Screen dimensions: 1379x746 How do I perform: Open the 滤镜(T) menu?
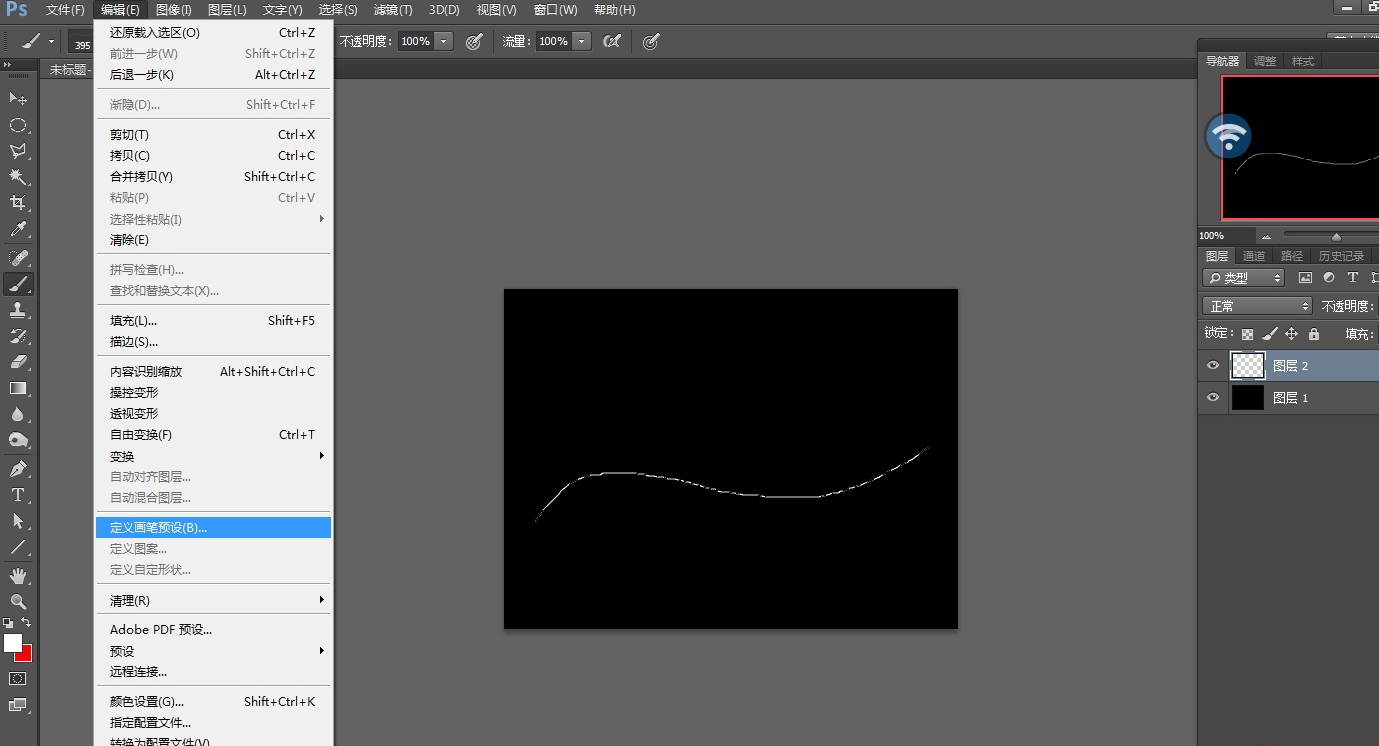point(393,10)
